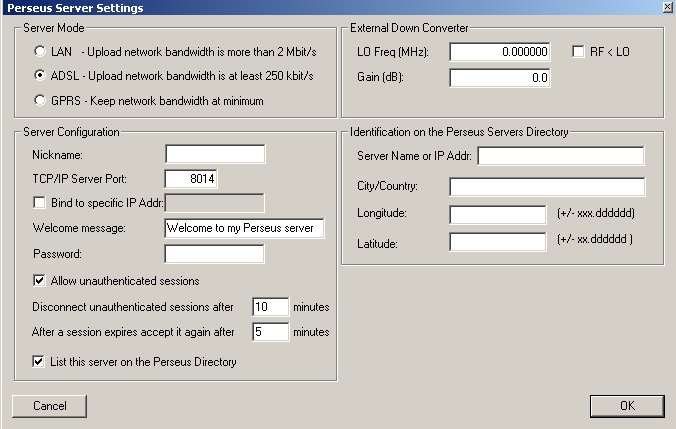Click the LO Freq (MHz) input field

500,52
